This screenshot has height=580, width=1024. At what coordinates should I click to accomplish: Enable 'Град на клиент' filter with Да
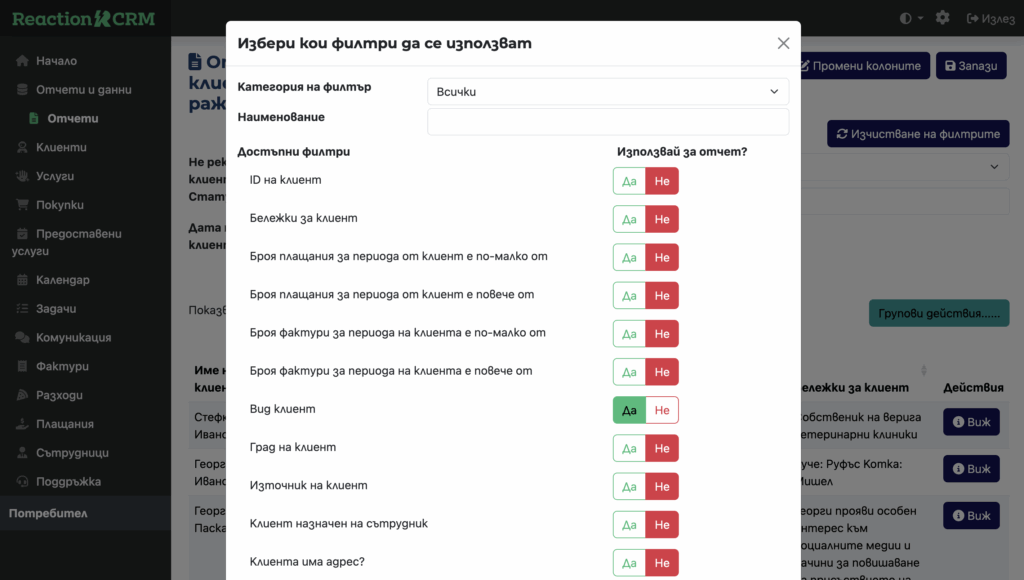[629, 449]
